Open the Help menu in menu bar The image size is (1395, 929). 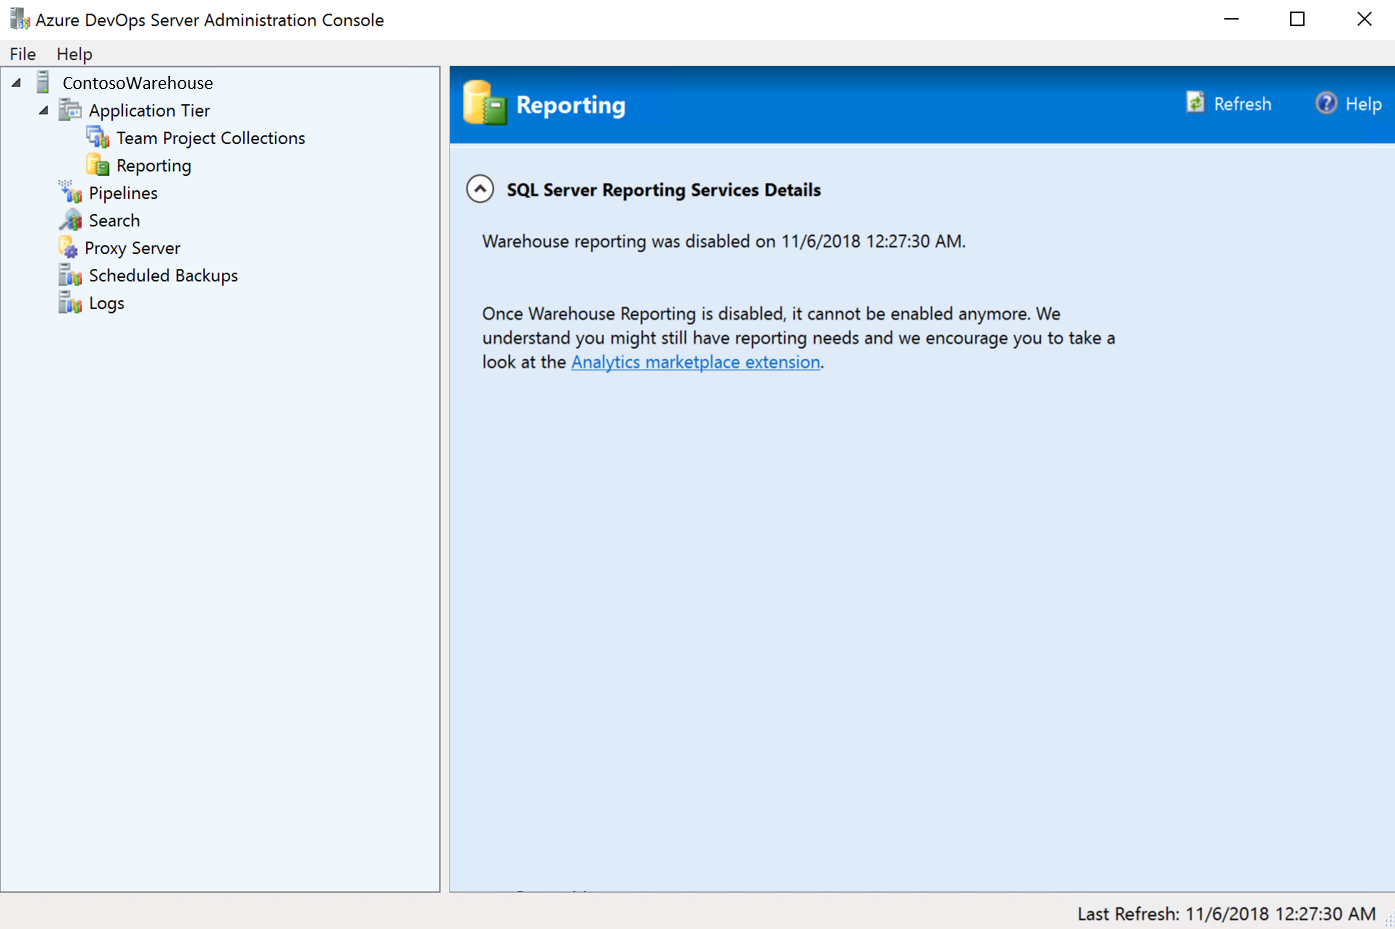(x=74, y=54)
